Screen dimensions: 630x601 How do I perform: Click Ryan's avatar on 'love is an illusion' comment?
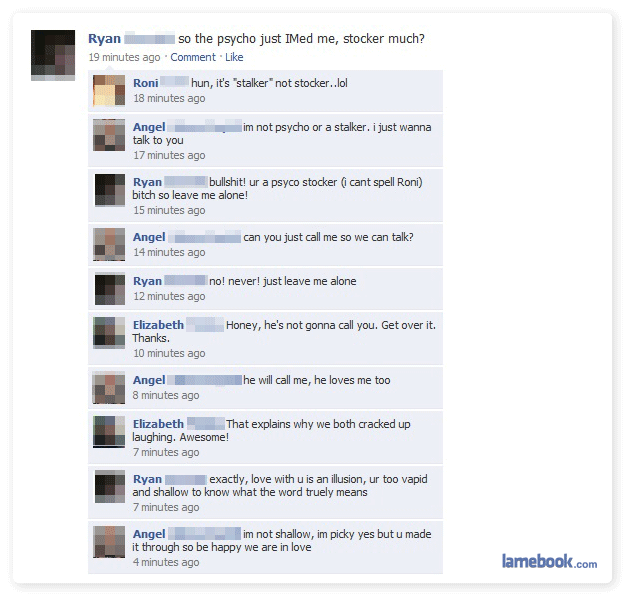[x=110, y=487]
